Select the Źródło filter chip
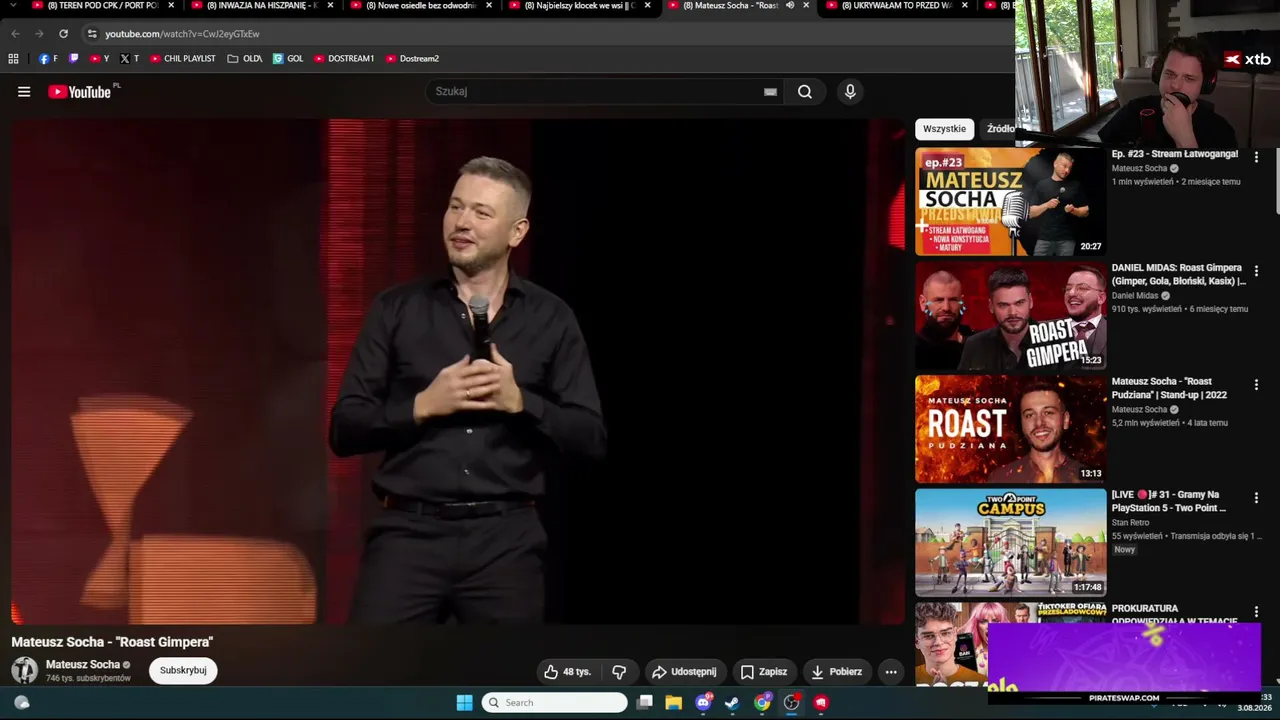The height and width of the screenshot is (720, 1280). (1001, 129)
